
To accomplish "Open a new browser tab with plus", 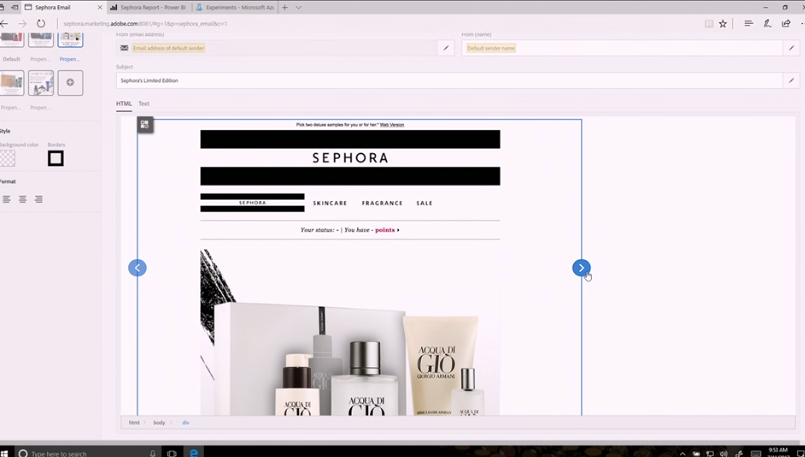I will (284, 8).
